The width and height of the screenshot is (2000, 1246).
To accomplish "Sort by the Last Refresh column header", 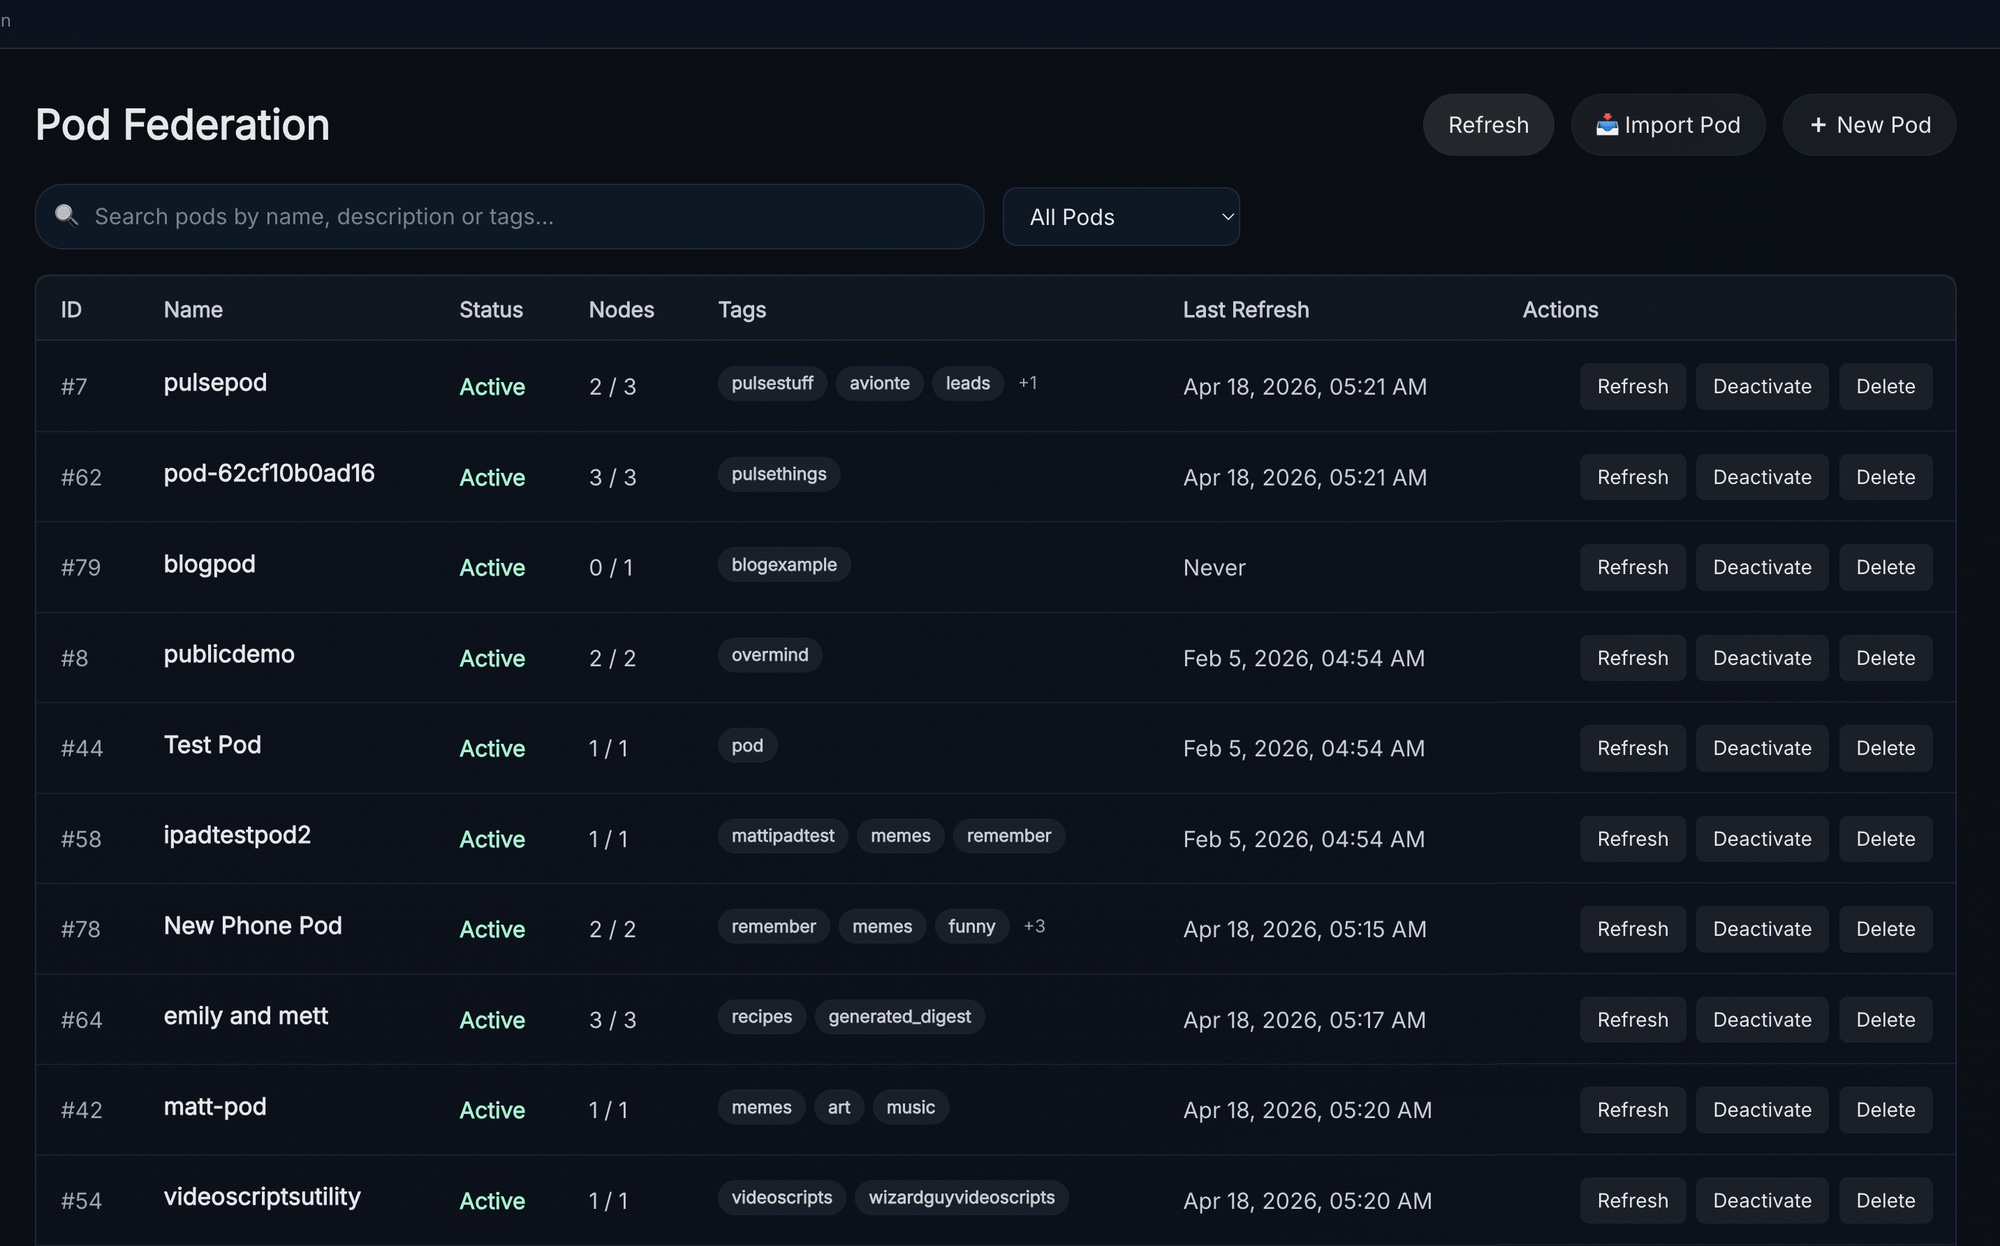I will tap(1245, 310).
